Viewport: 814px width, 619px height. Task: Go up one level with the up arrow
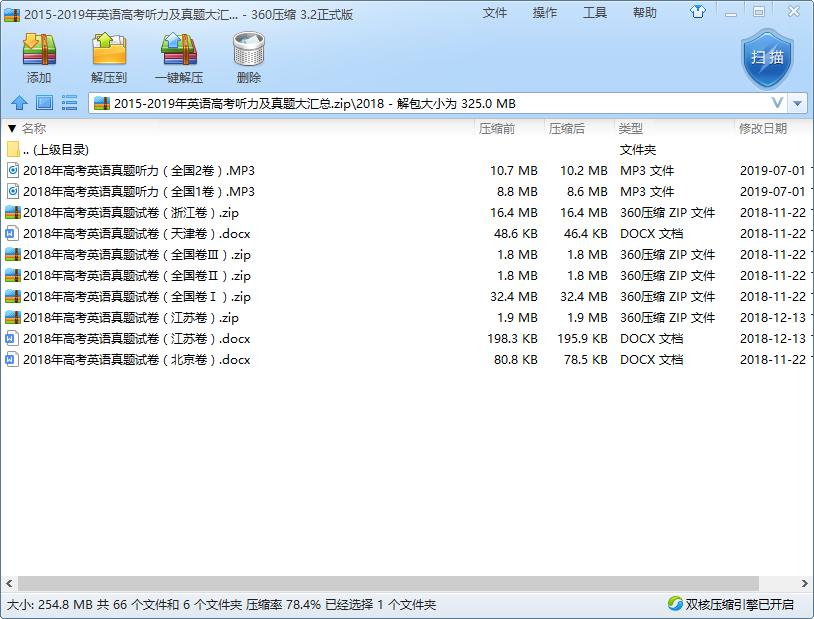tap(18, 103)
